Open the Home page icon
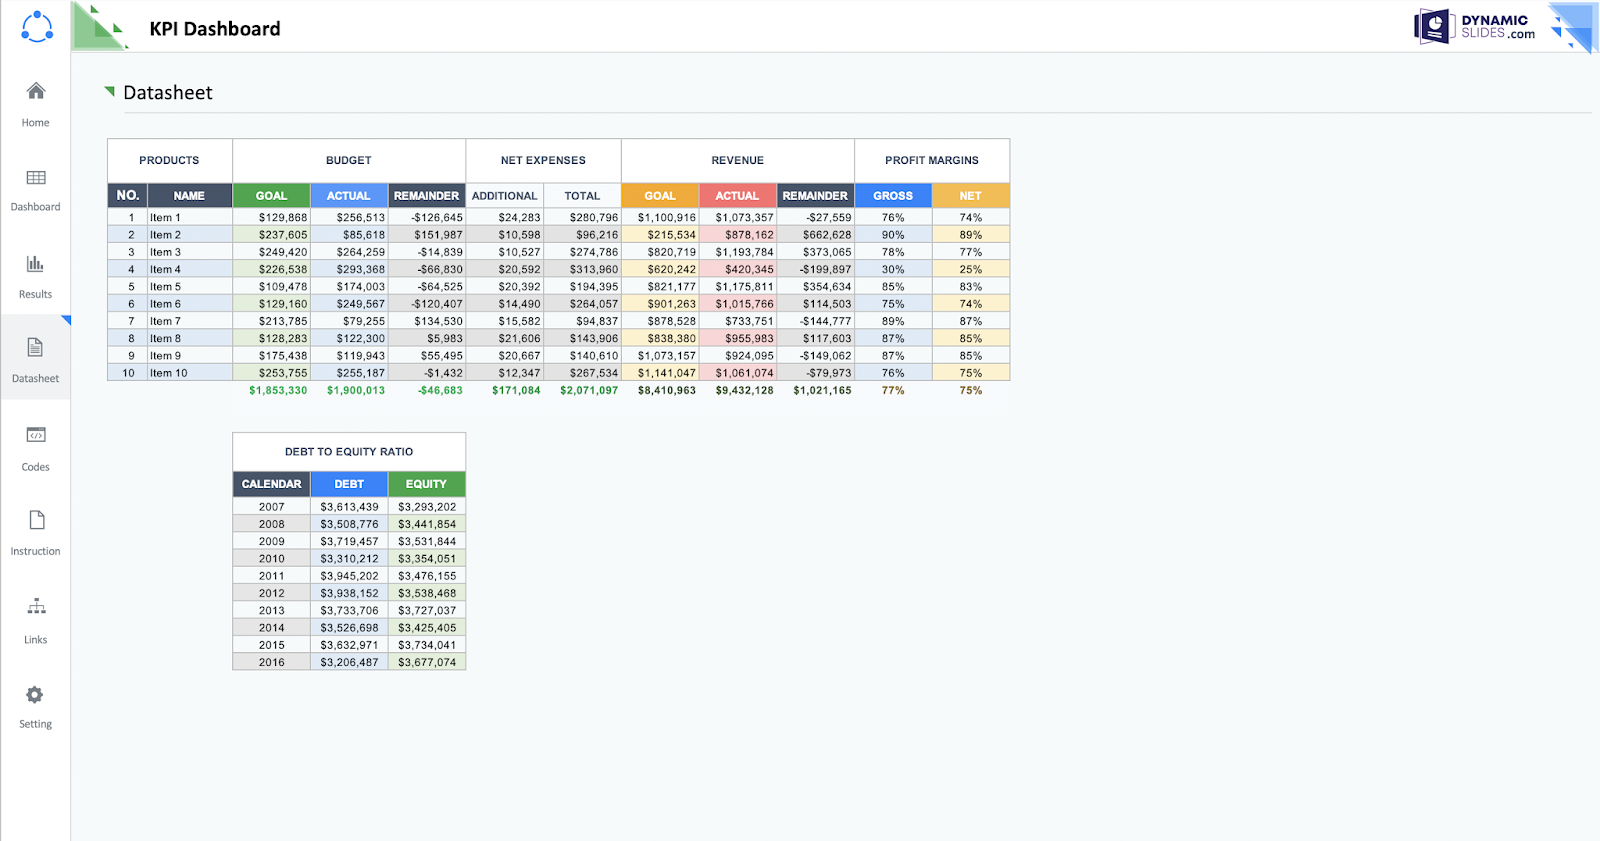 tap(36, 91)
